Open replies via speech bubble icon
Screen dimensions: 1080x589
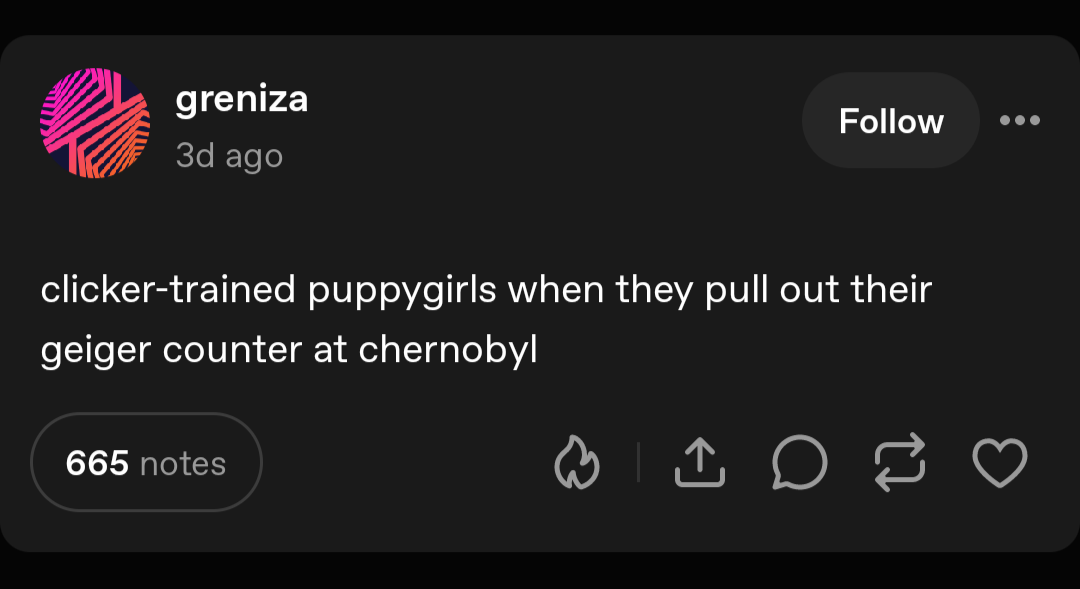click(x=799, y=463)
